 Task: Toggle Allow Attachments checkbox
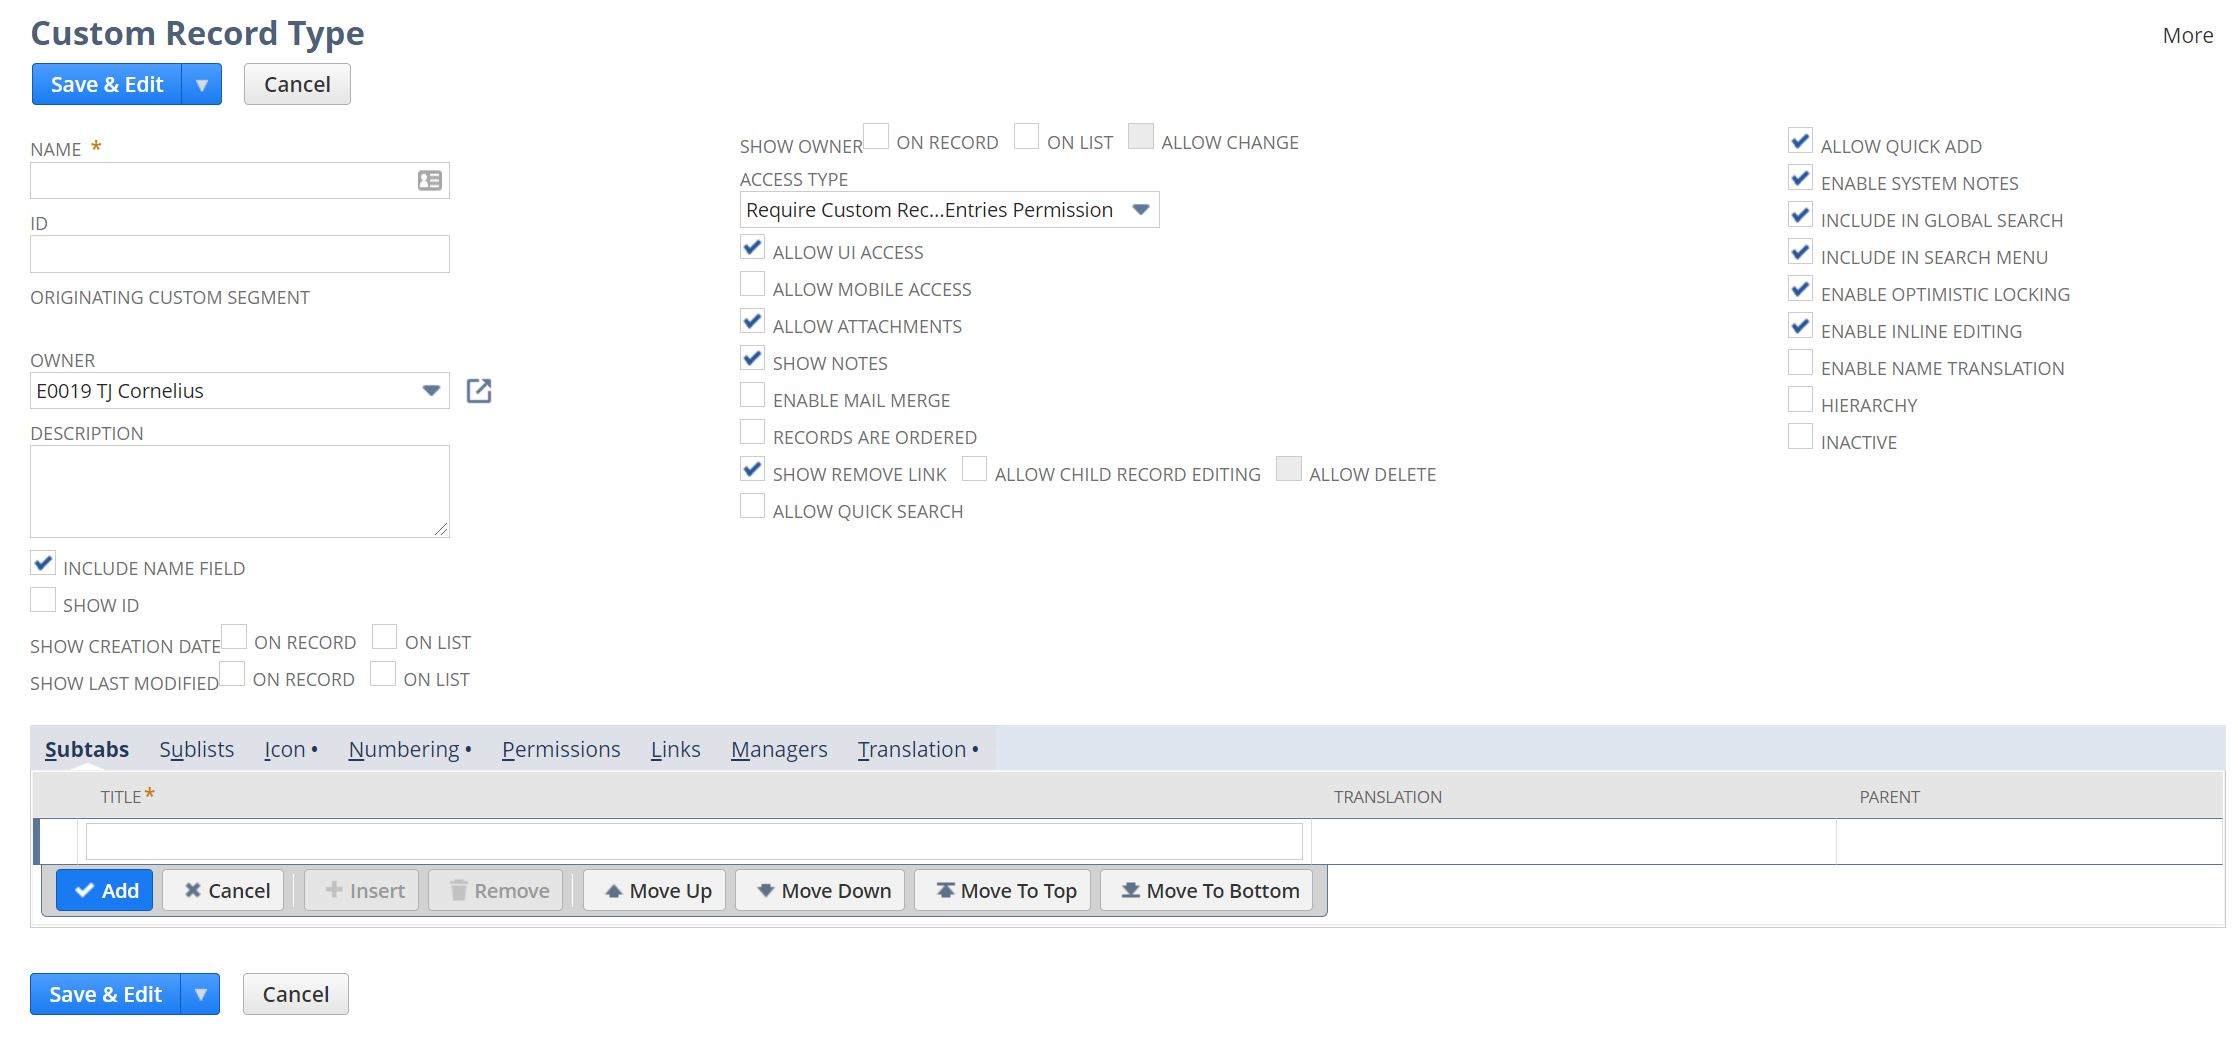click(753, 321)
